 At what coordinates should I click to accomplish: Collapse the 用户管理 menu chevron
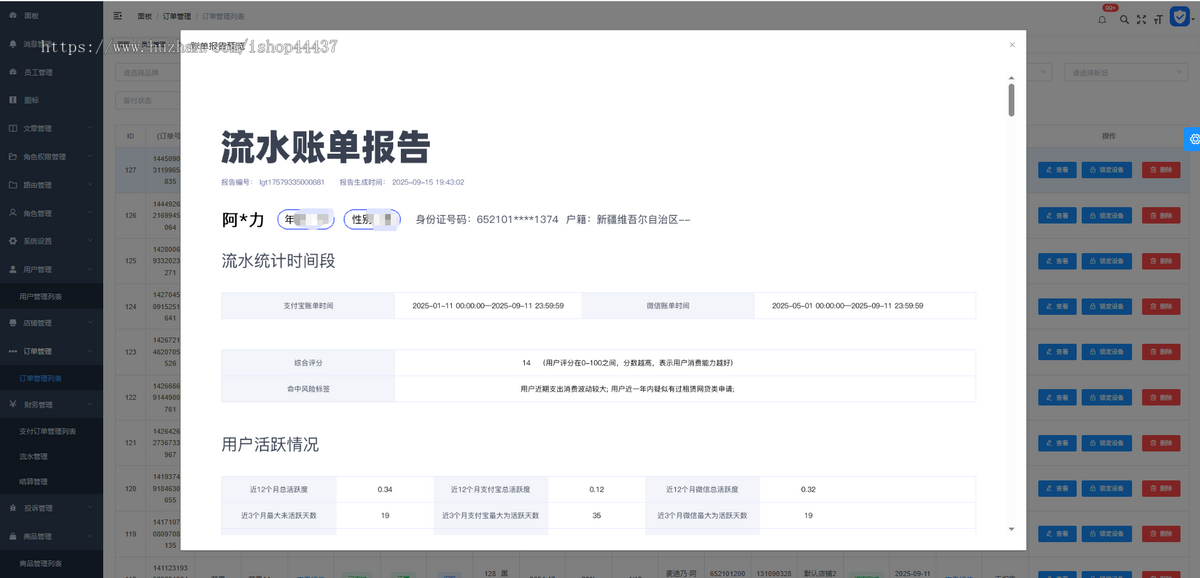click(x=90, y=269)
